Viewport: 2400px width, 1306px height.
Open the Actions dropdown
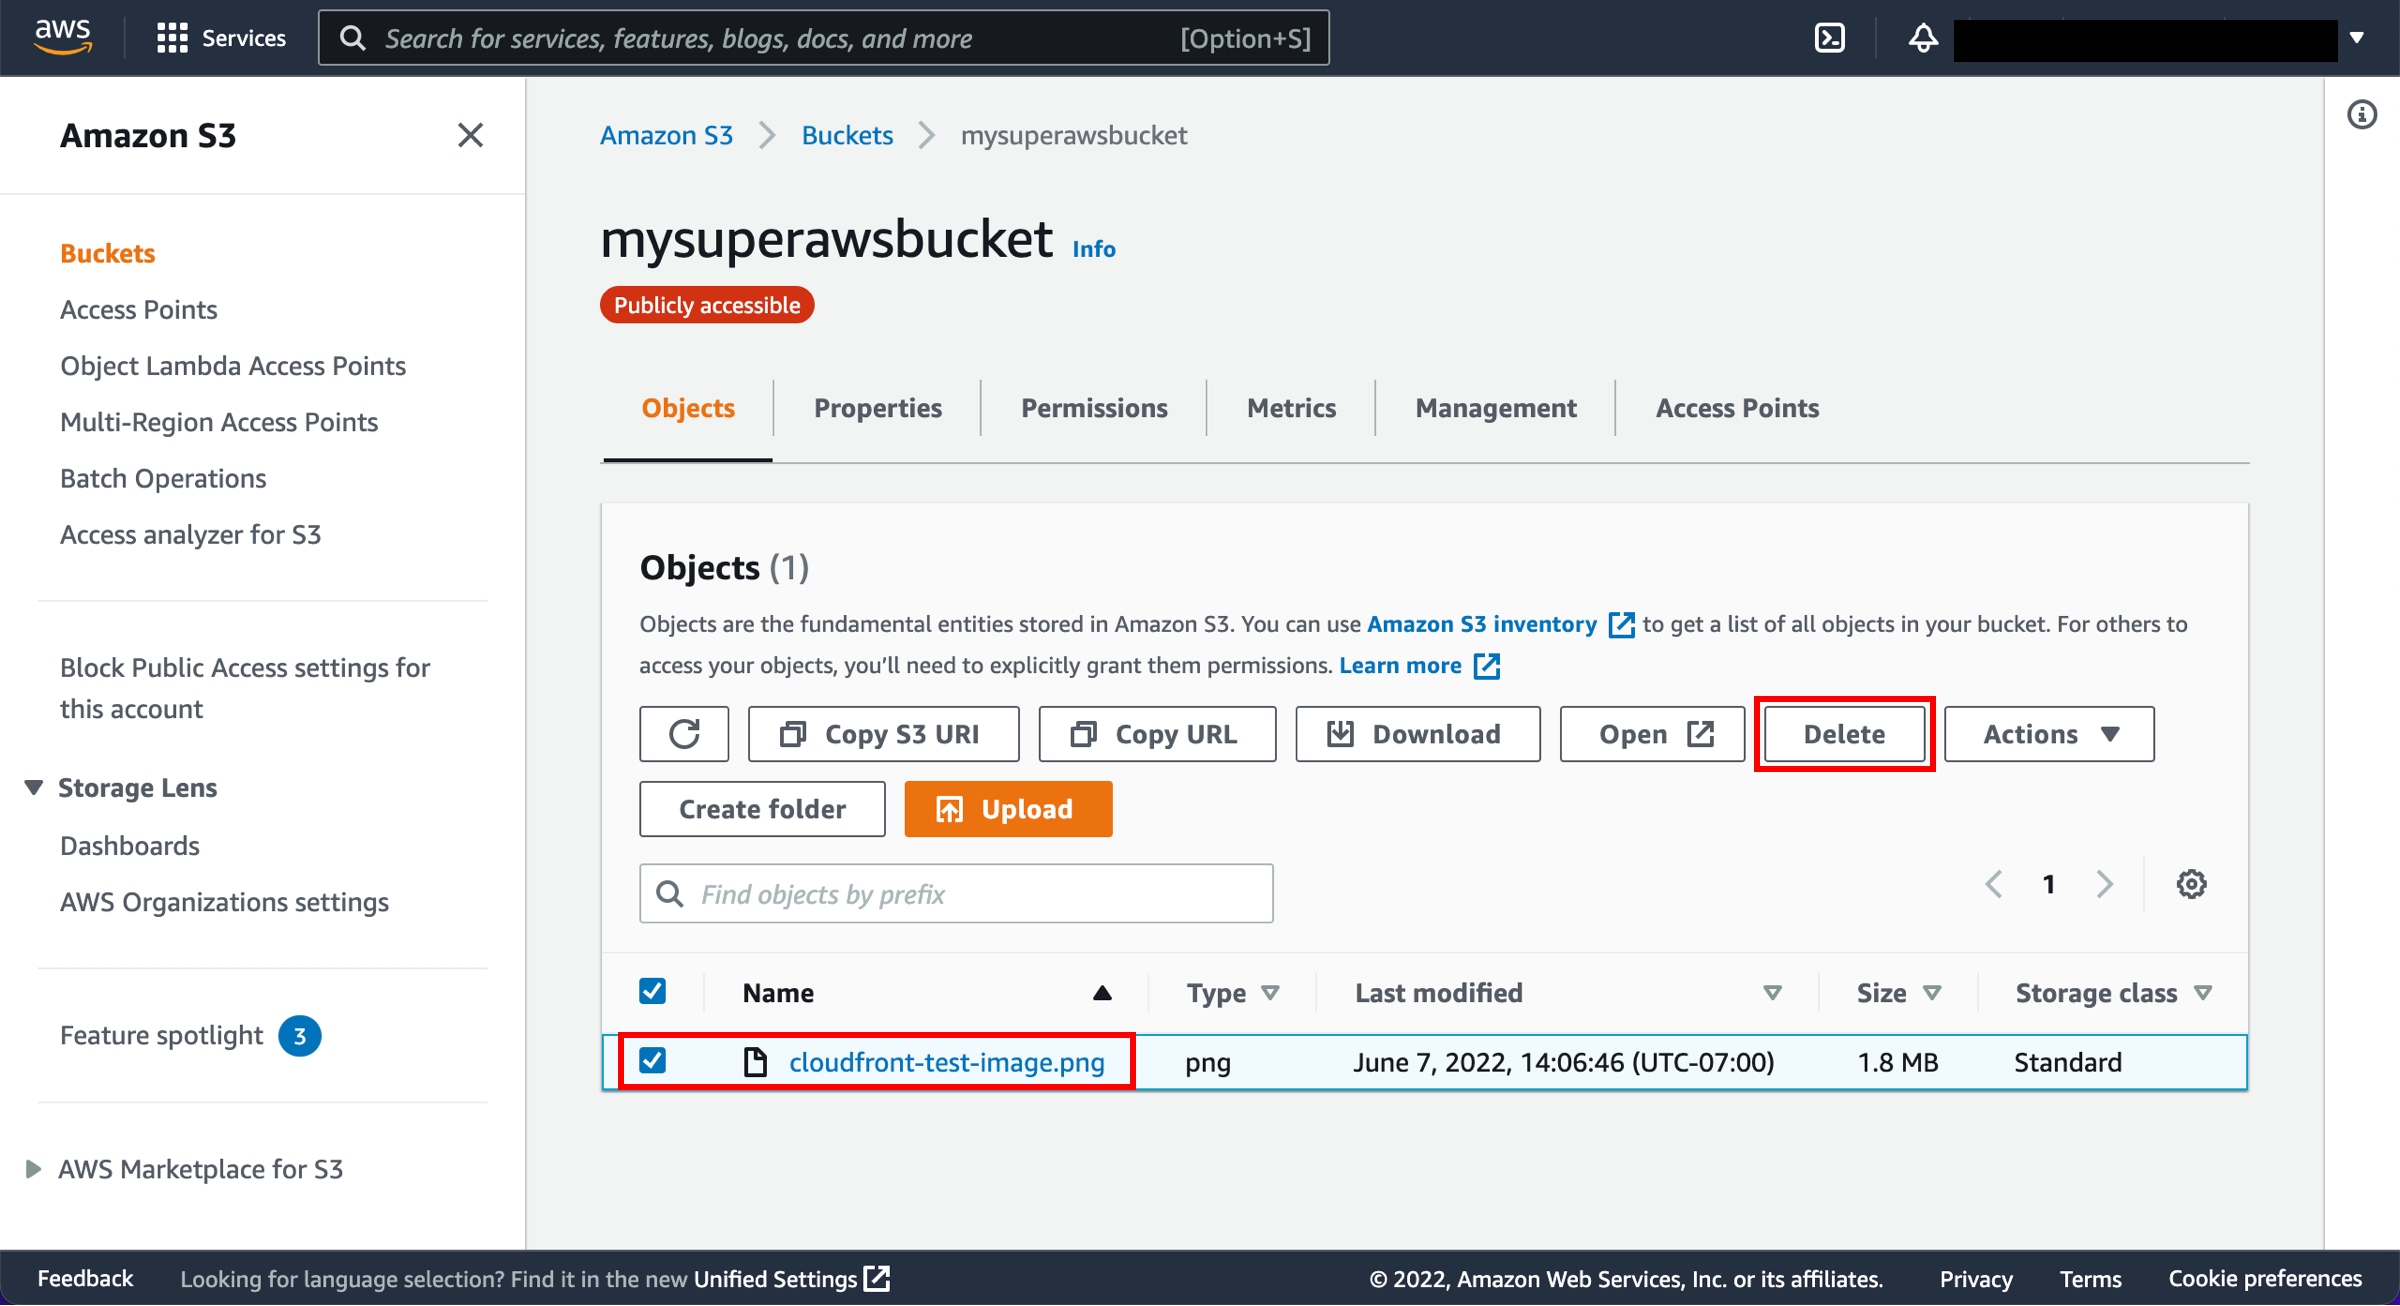pos(2049,734)
